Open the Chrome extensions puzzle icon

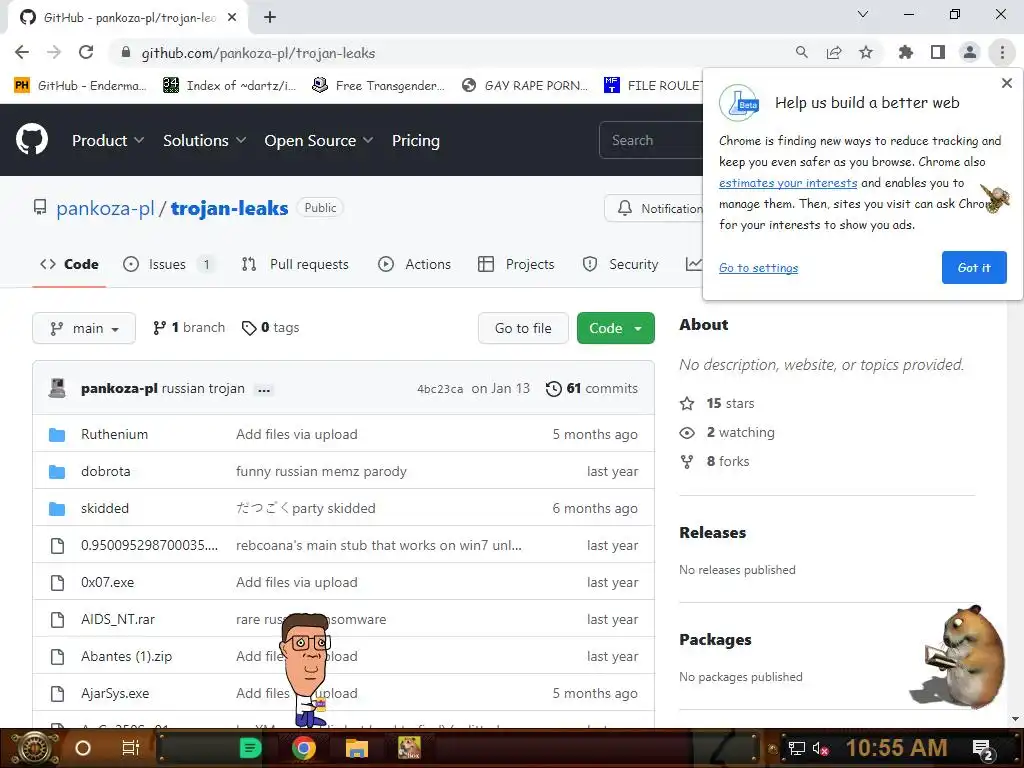click(905, 52)
